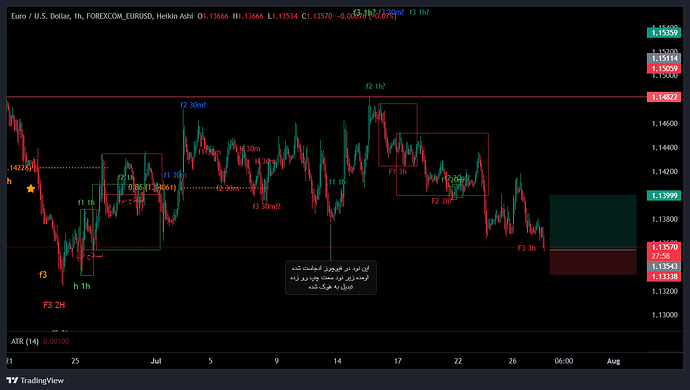Select the ATR (14) indicator label
Image resolution: width=690 pixels, height=390 pixels.
[25, 341]
